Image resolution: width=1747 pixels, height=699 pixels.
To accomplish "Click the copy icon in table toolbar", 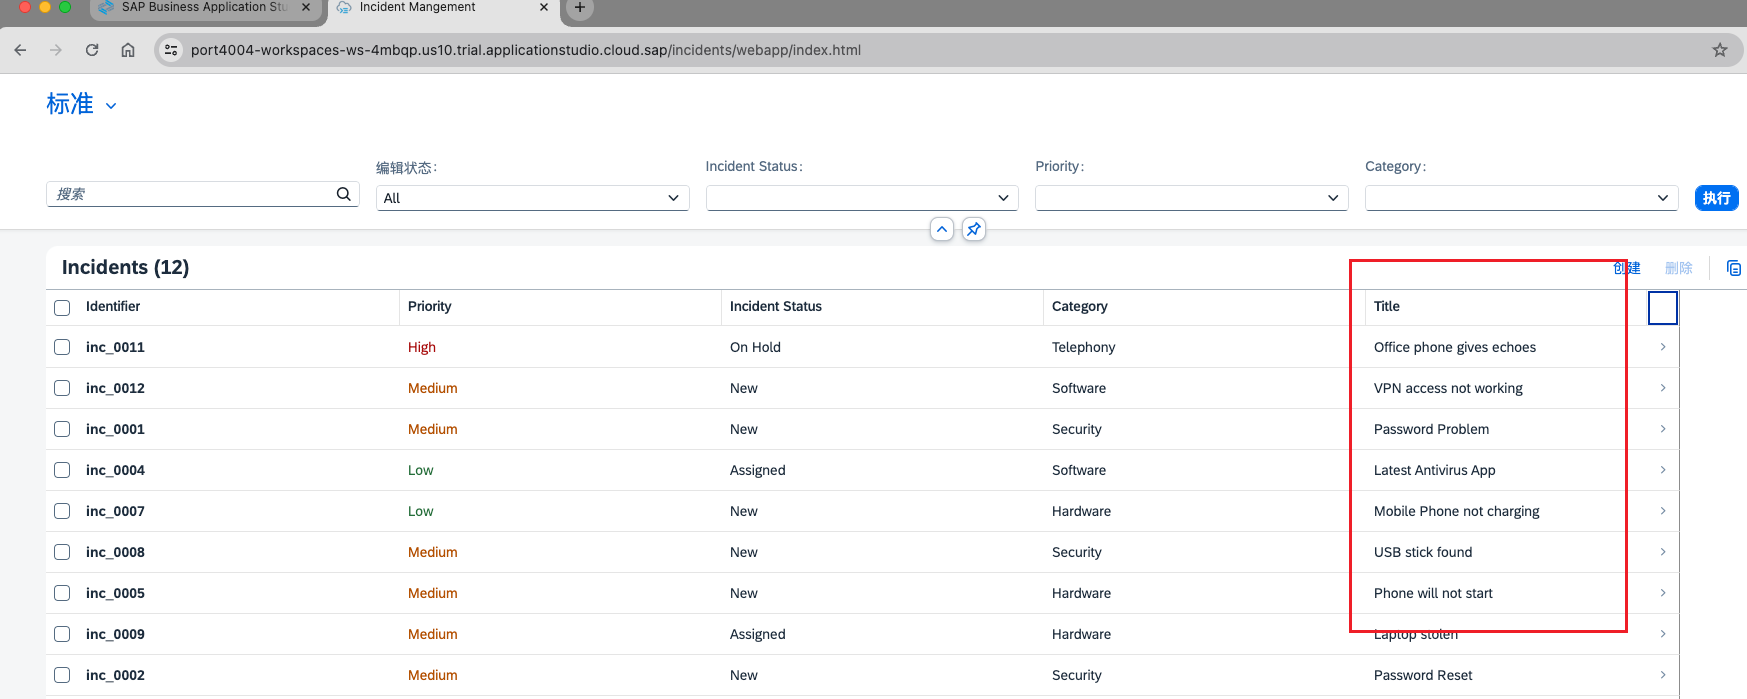I will (x=1733, y=268).
